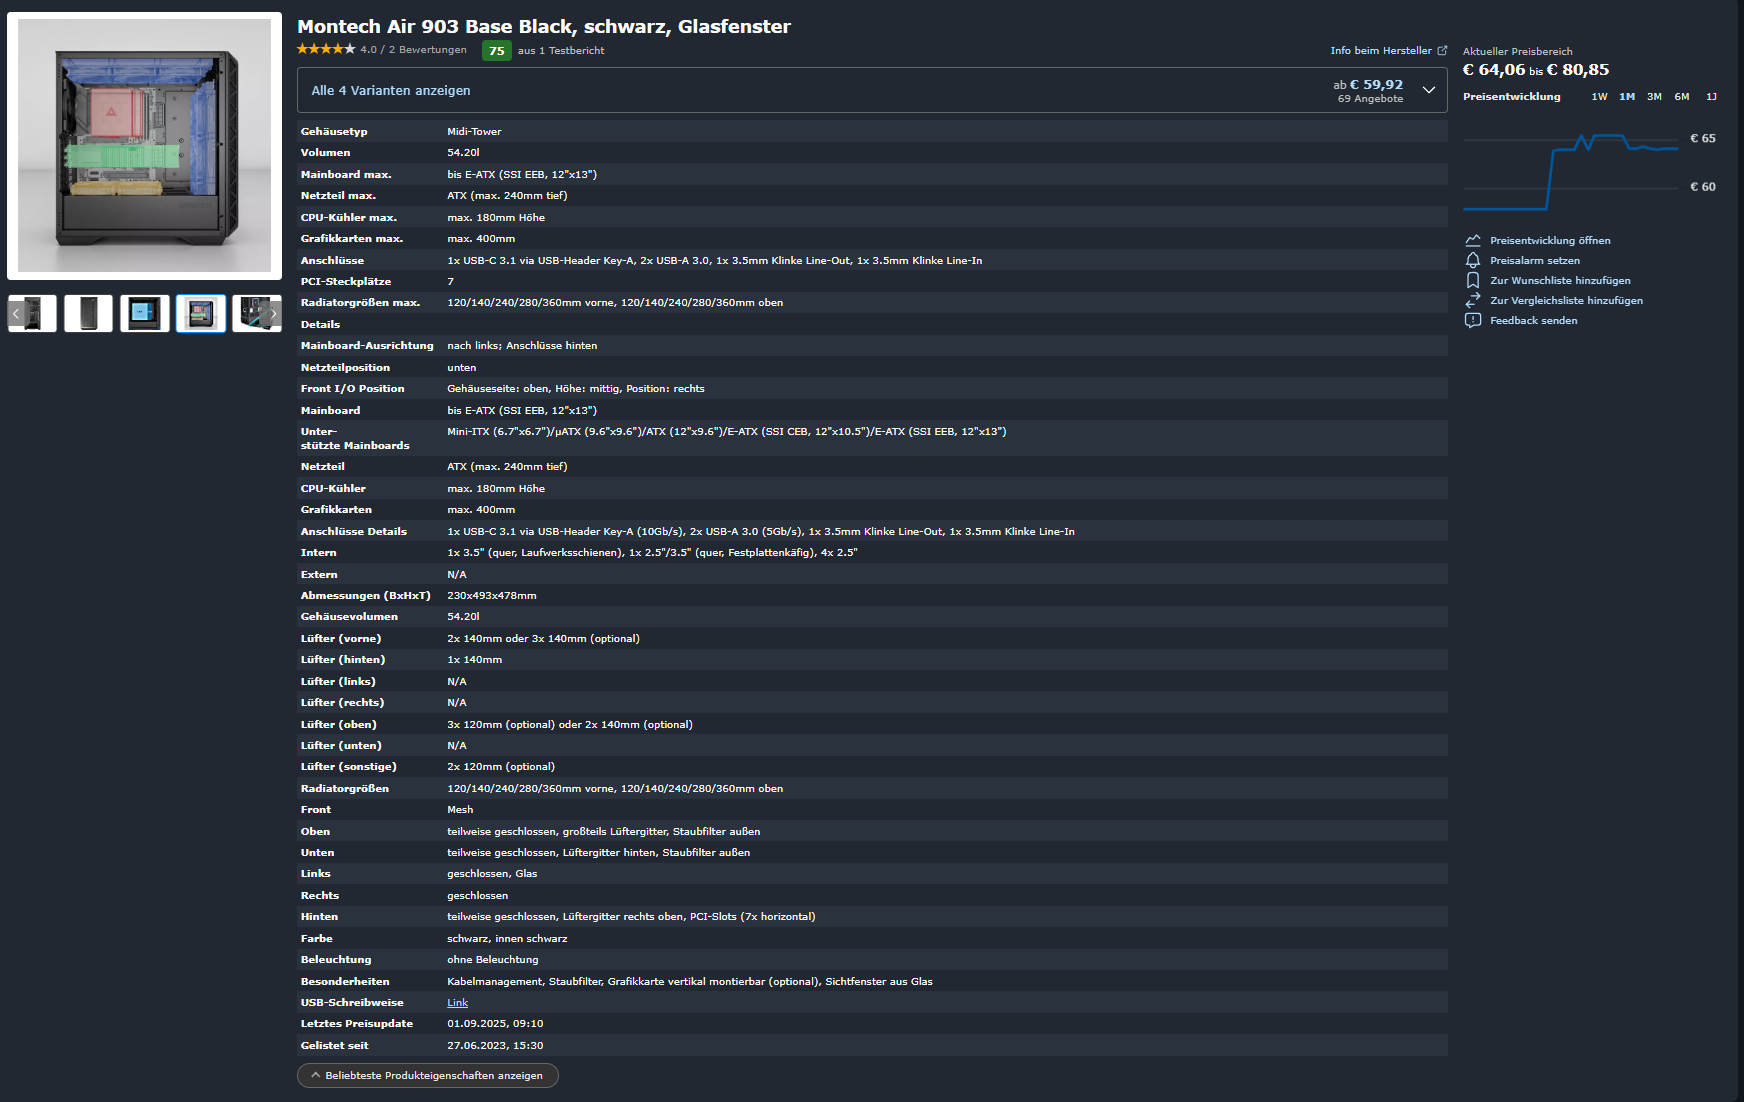
Task: Click the ohne Beleuchtung value
Action: pyautogui.click(x=493, y=959)
